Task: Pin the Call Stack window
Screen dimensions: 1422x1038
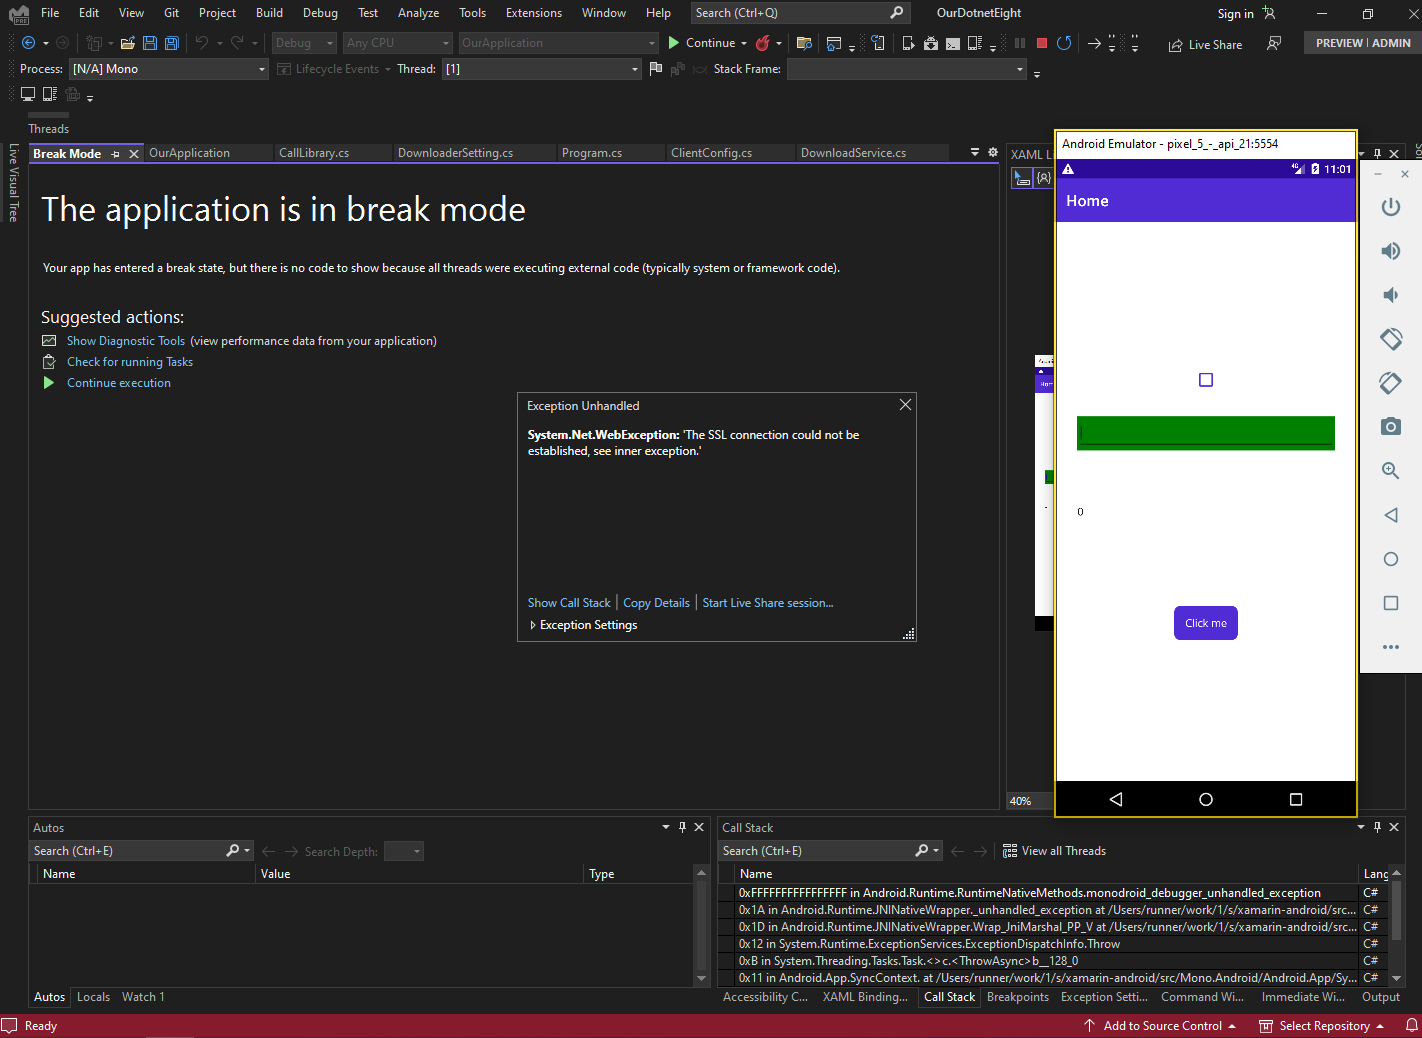Action: pyautogui.click(x=1377, y=827)
